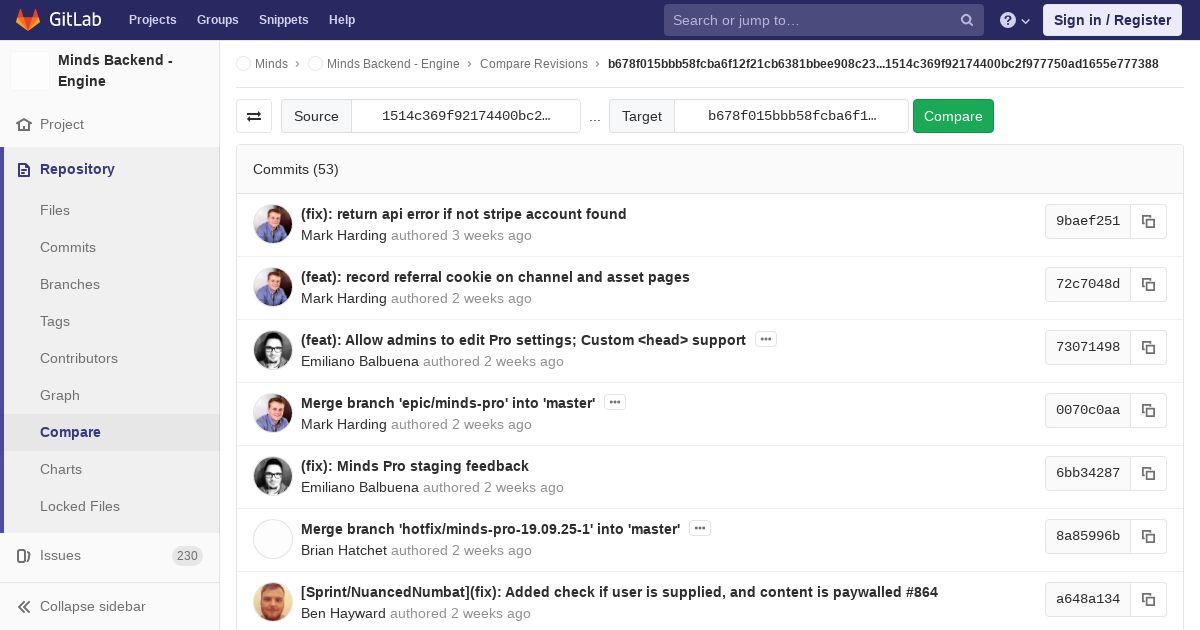Screen dimensions: 1200x630
Task: Open the Help question mark menu
Action: (x=1015, y=20)
